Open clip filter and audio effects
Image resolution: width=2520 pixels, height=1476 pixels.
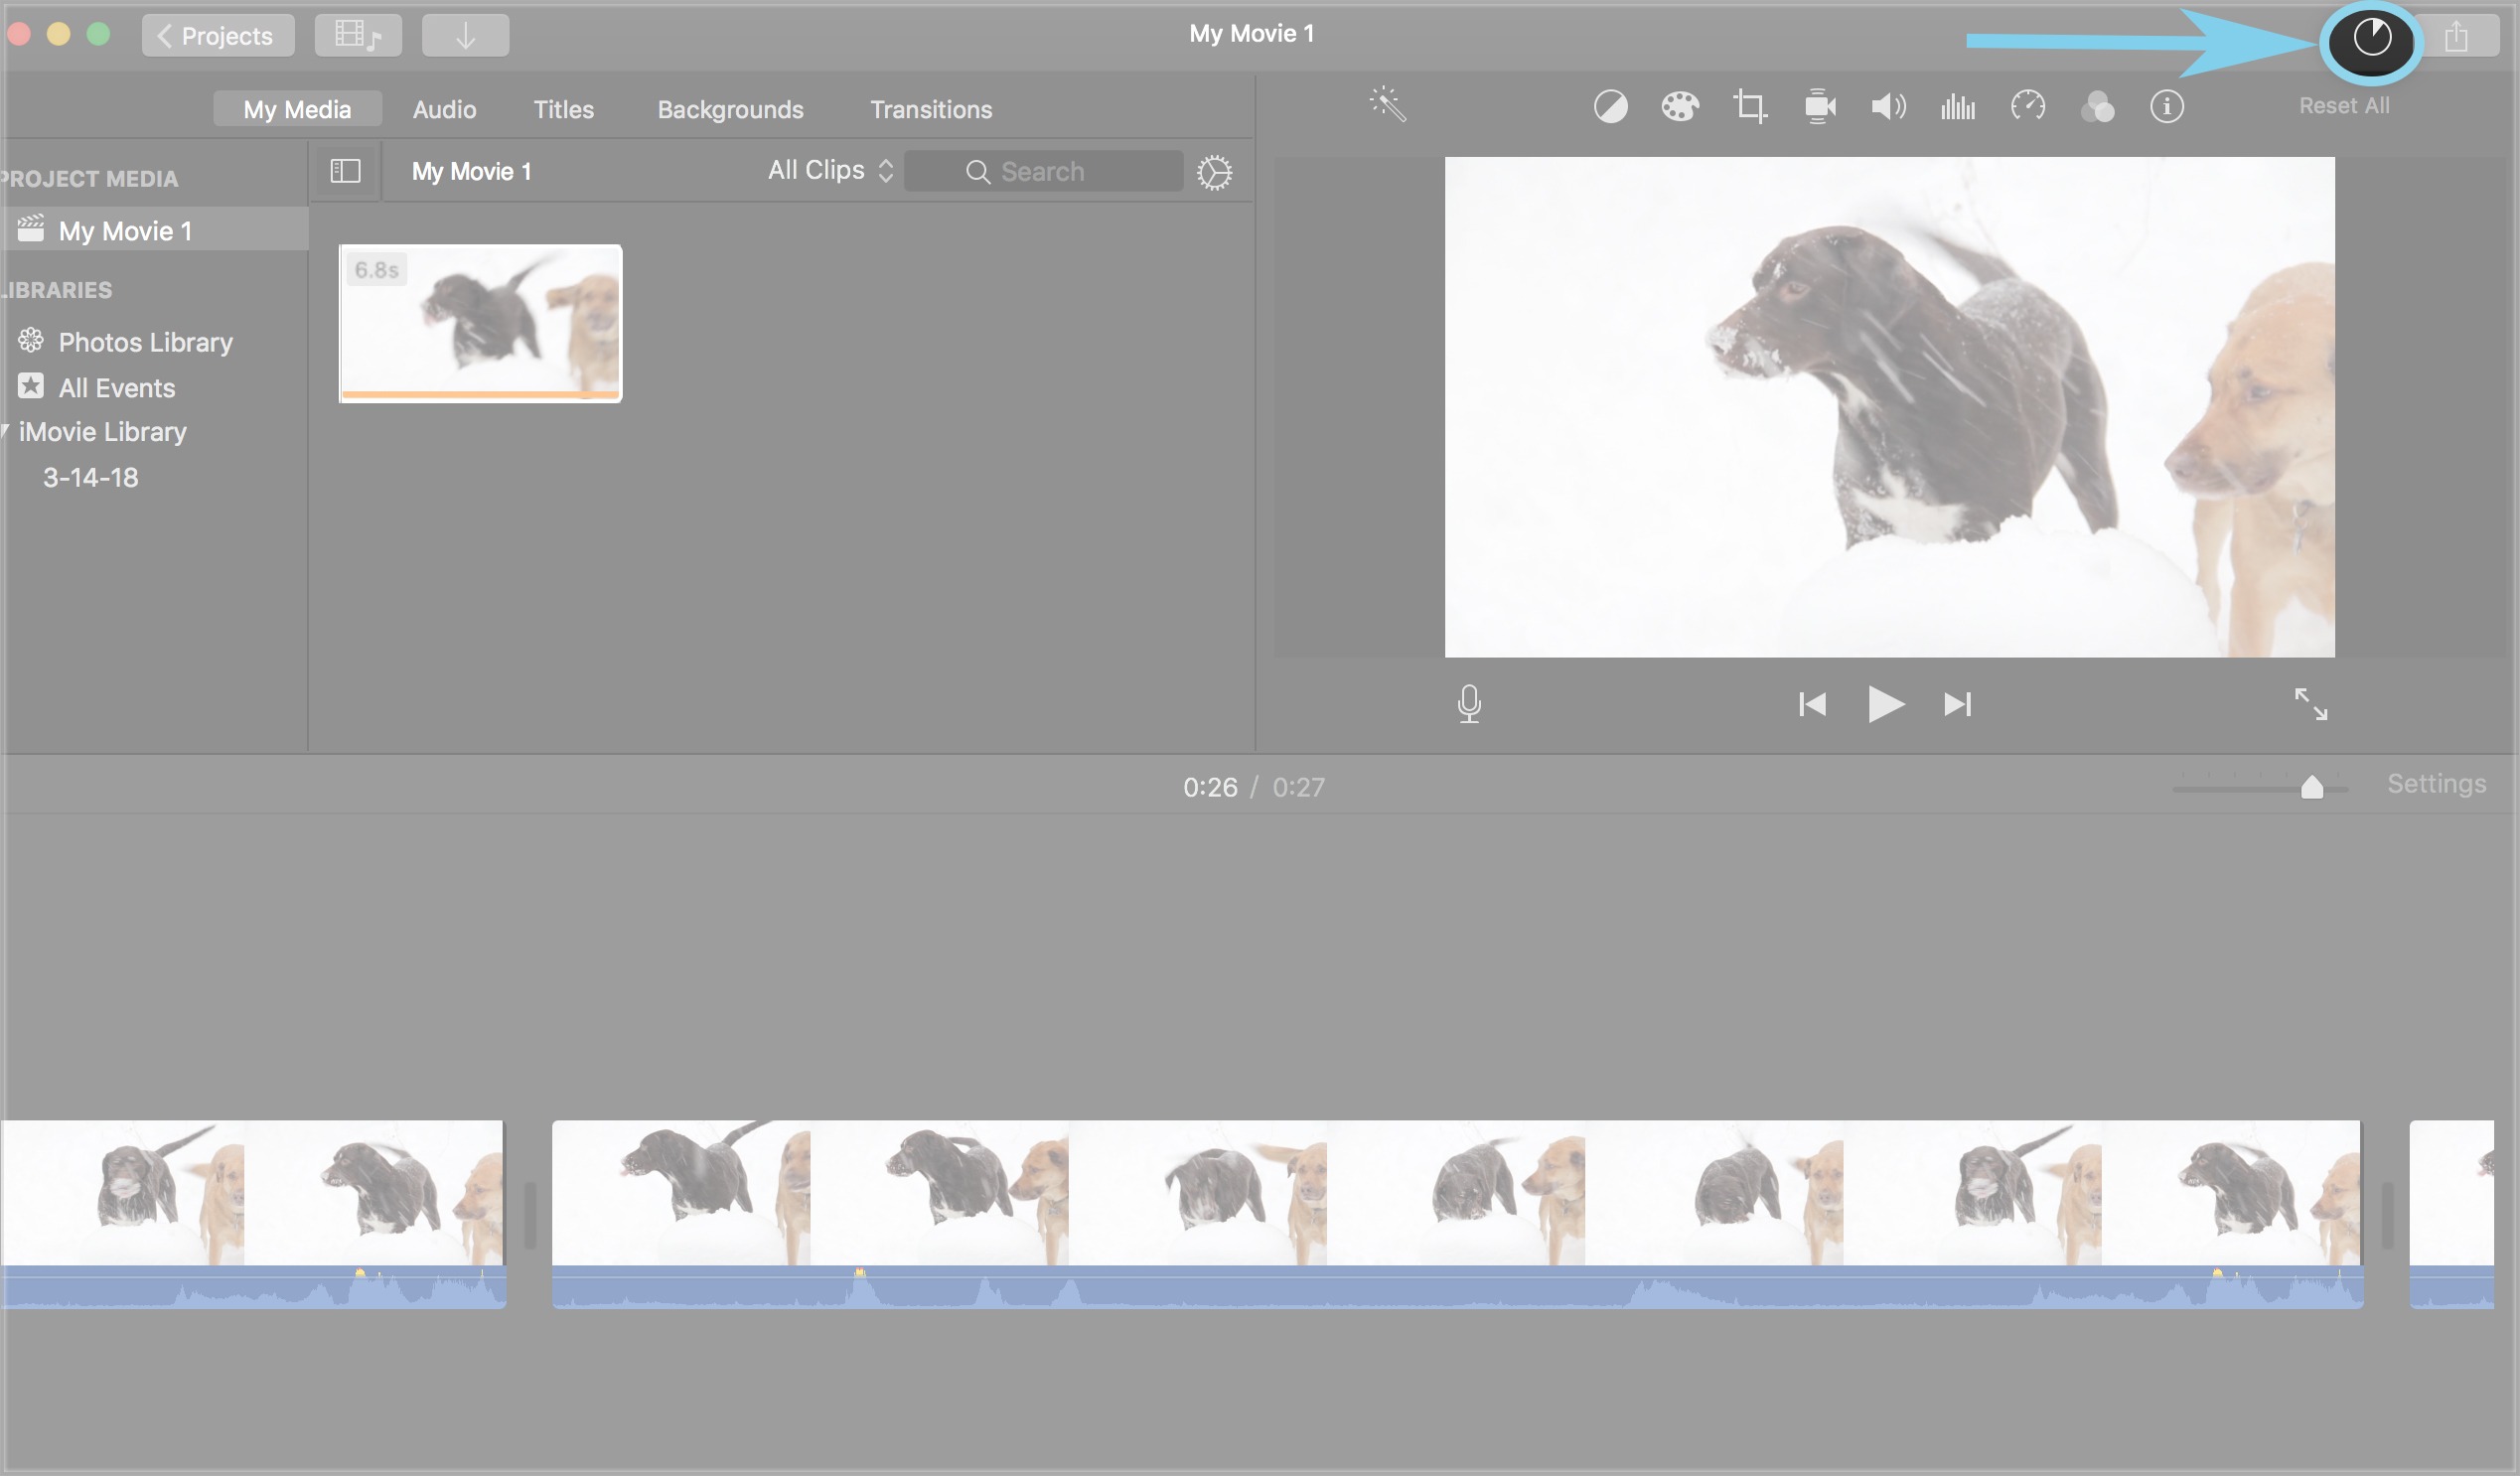click(x=2097, y=106)
